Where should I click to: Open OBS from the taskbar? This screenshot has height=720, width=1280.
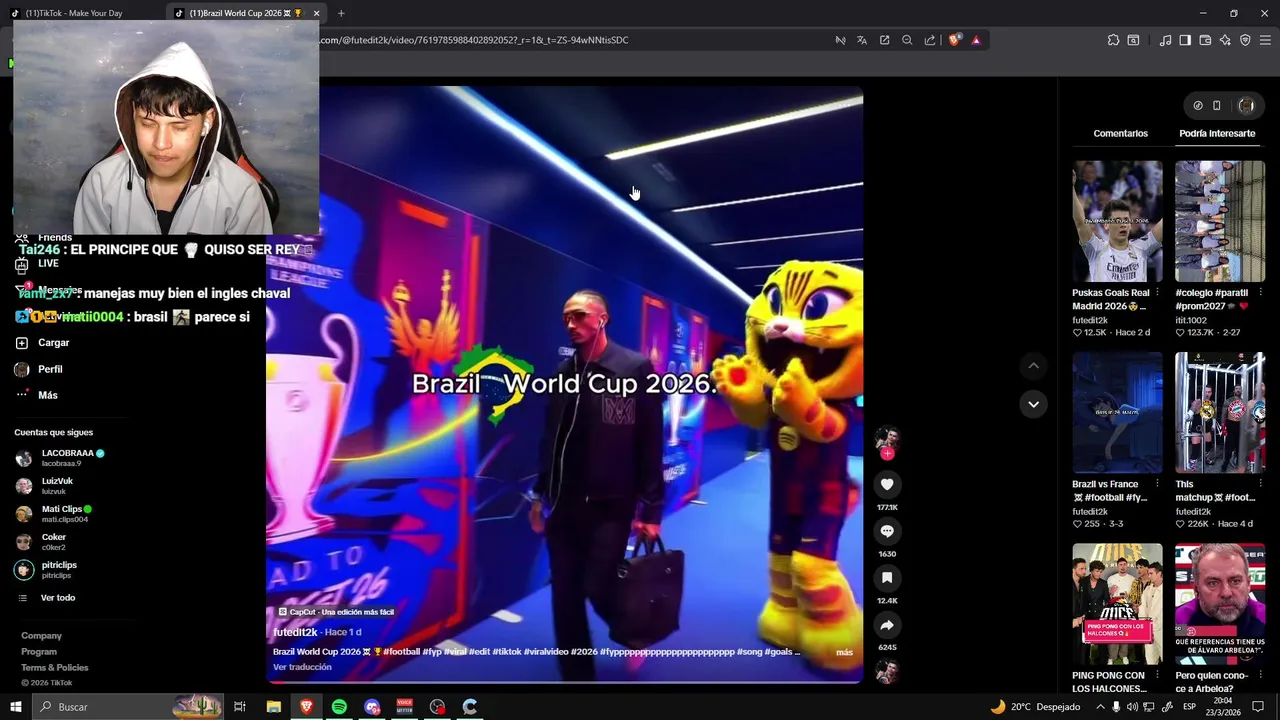point(437,707)
